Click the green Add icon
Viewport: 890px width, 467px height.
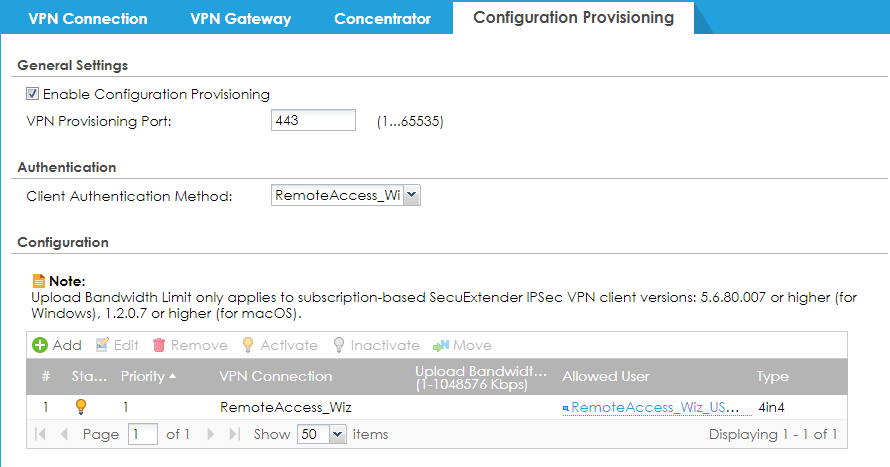[40, 345]
